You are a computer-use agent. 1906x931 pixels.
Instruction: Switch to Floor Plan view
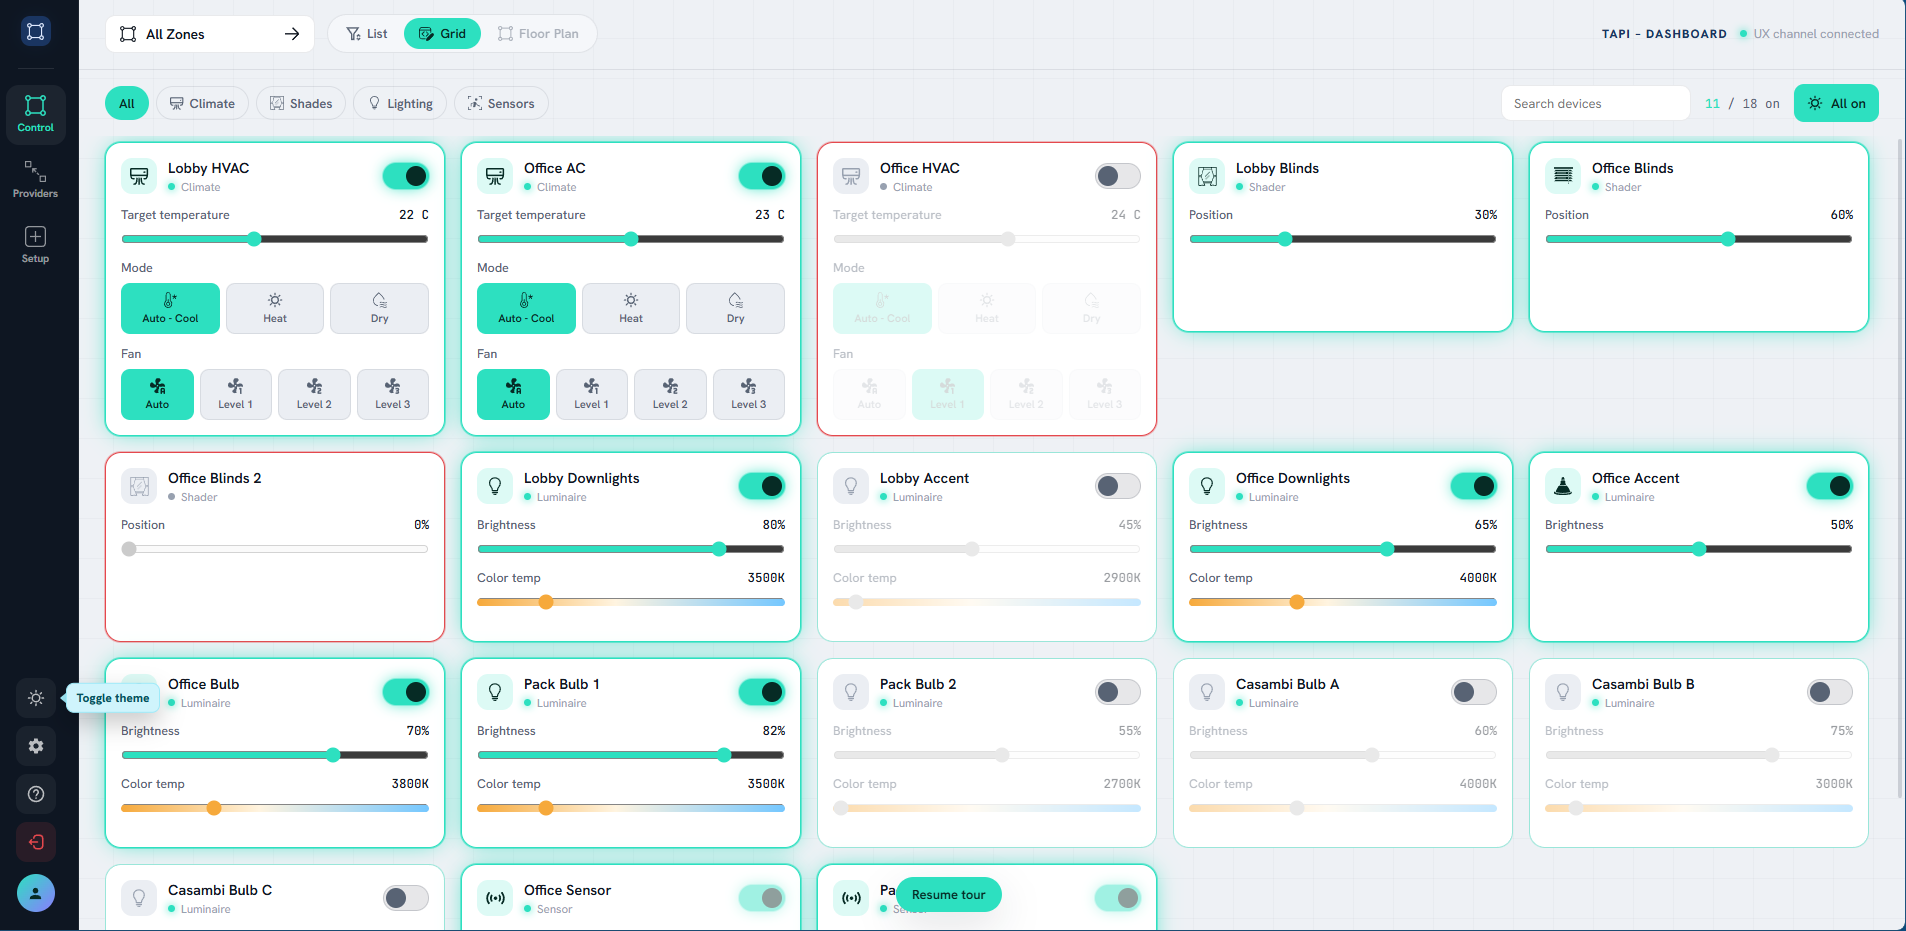point(538,34)
